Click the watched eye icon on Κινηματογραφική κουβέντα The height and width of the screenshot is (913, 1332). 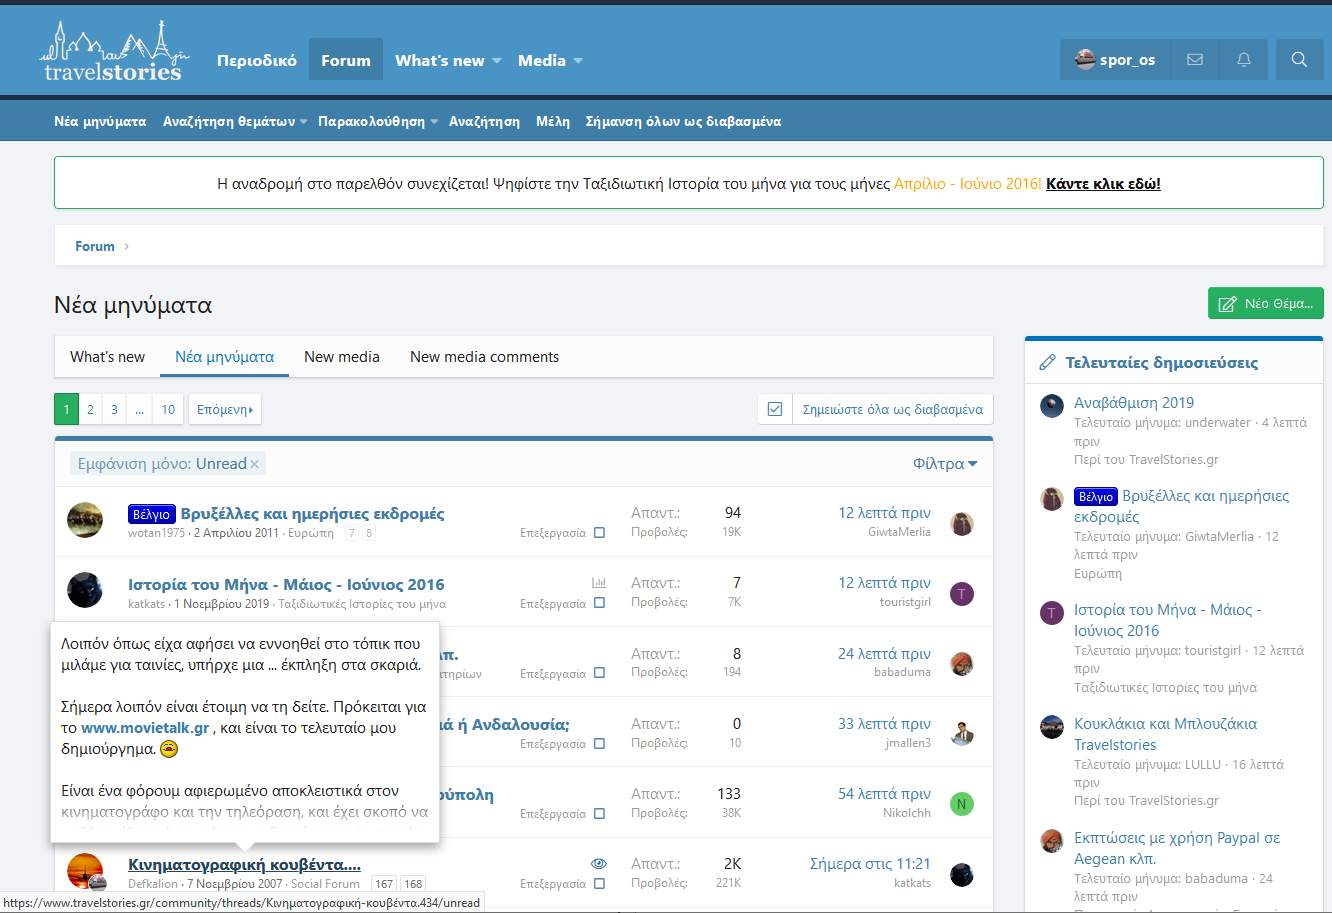(x=599, y=863)
